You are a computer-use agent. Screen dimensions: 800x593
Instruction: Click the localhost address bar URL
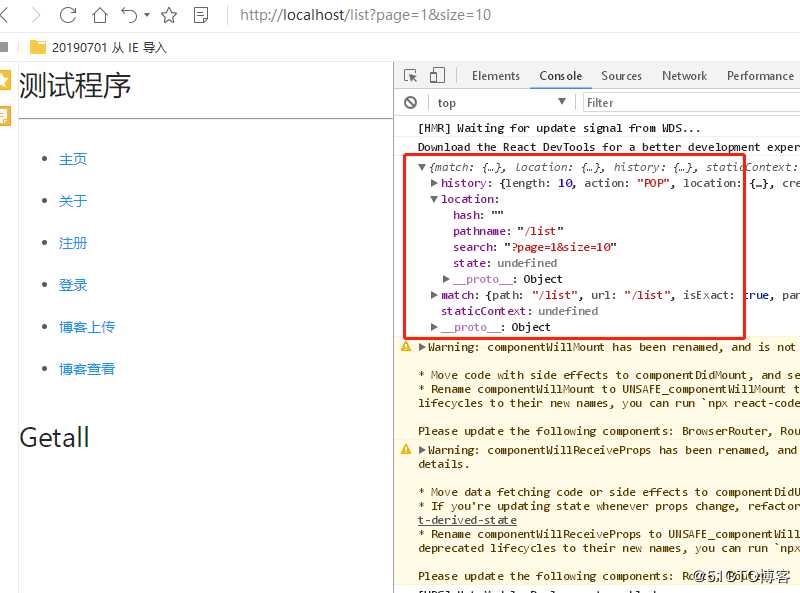365,15
